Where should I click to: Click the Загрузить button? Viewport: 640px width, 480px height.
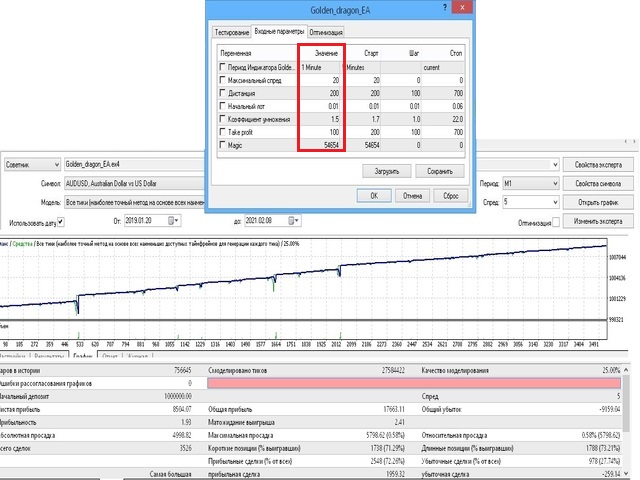click(x=387, y=171)
